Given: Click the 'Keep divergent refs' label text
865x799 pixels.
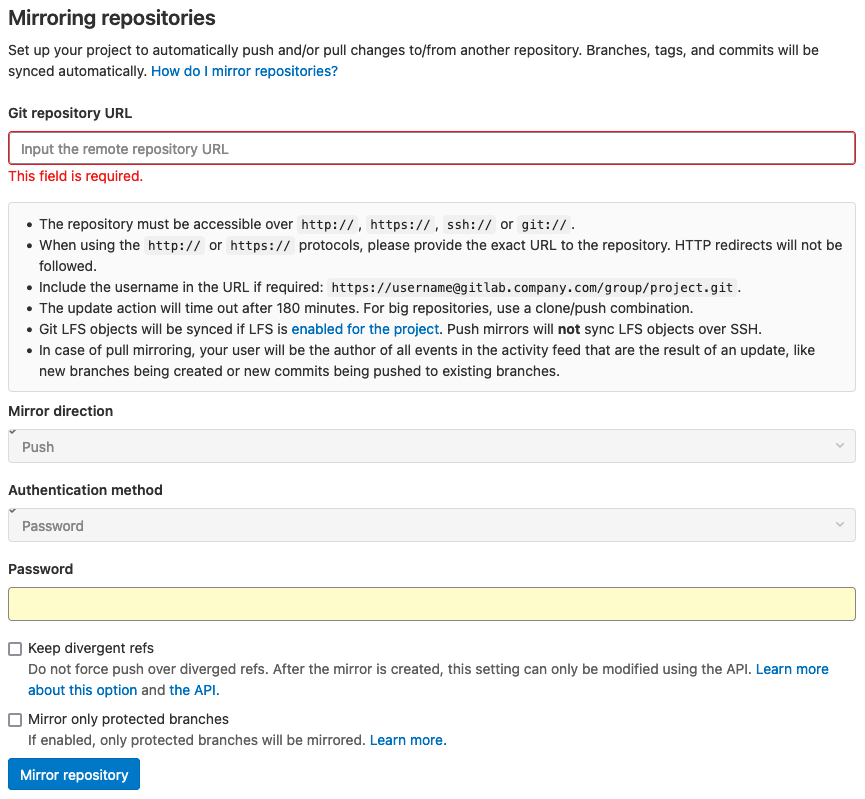Looking at the screenshot, I should click(x=91, y=648).
